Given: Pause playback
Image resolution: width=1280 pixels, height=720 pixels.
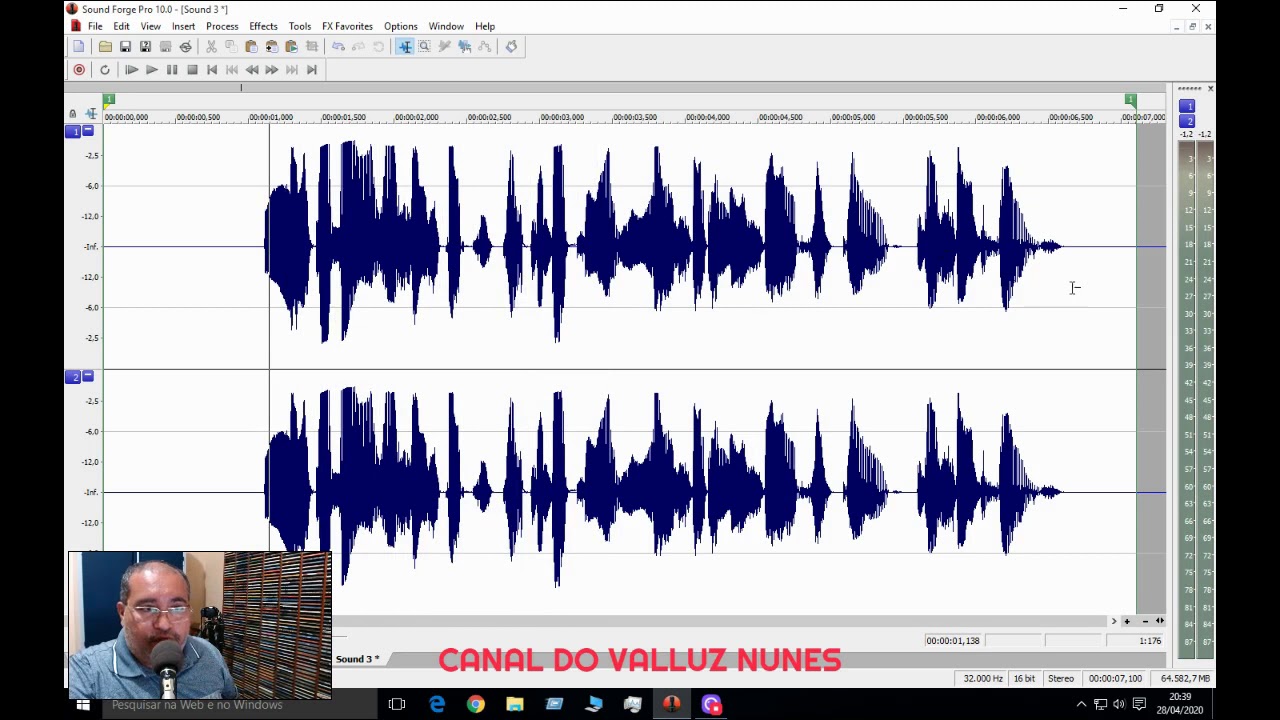Looking at the screenshot, I should [x=171, y=70].
